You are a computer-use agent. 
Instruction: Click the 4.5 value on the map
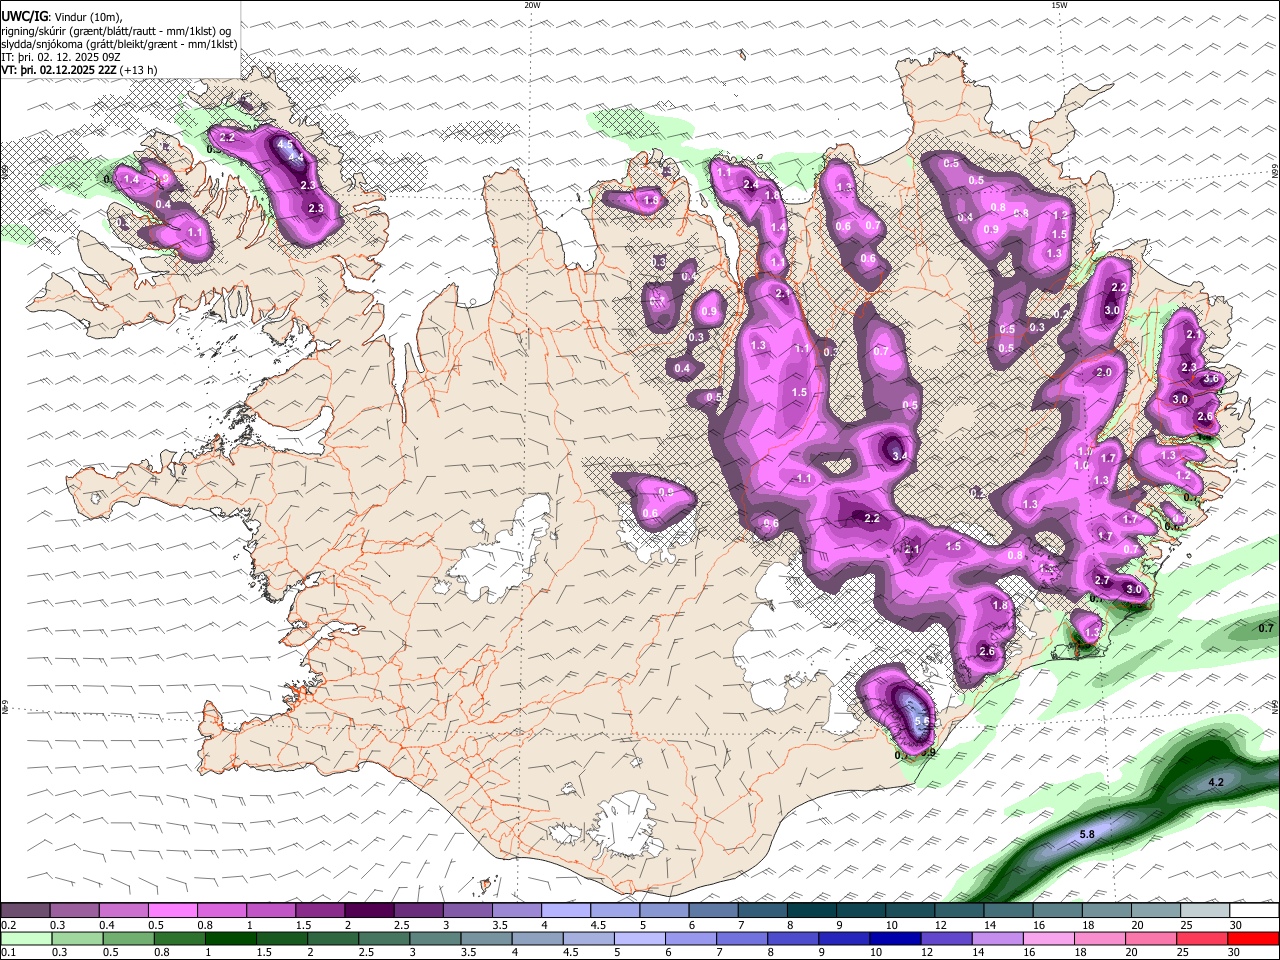coord(284,145)
